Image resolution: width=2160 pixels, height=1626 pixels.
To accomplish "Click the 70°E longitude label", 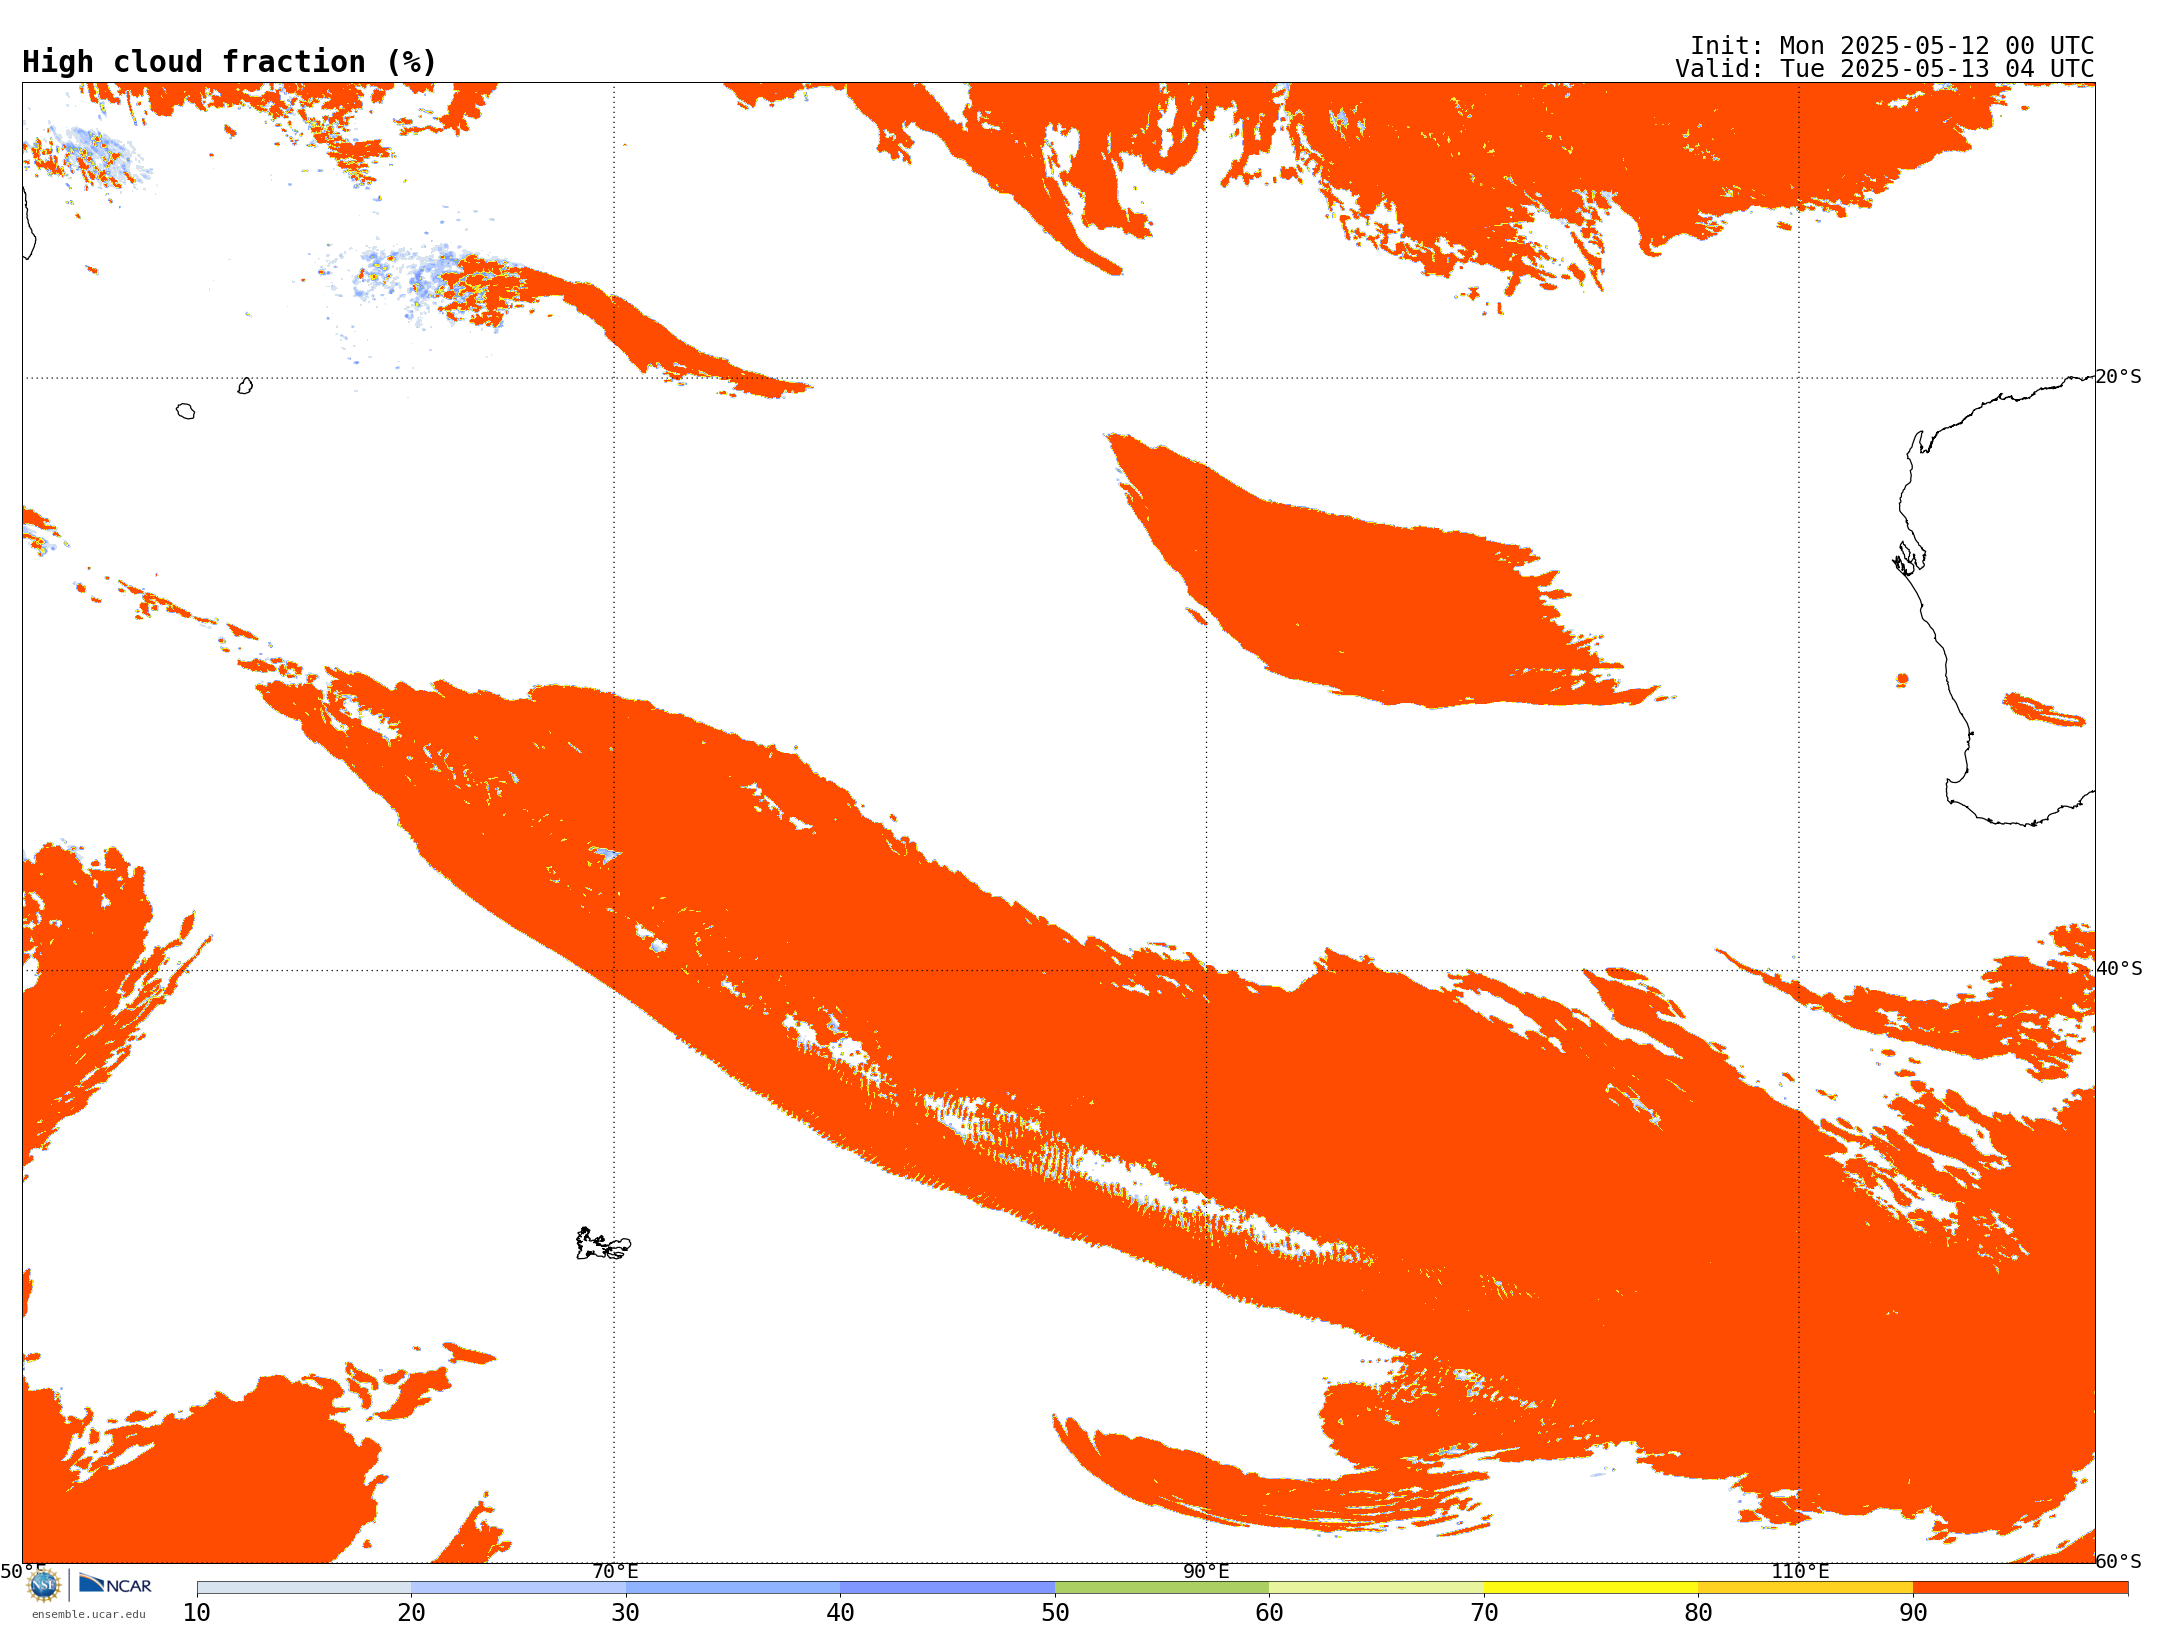I will tap(615, 1571).
